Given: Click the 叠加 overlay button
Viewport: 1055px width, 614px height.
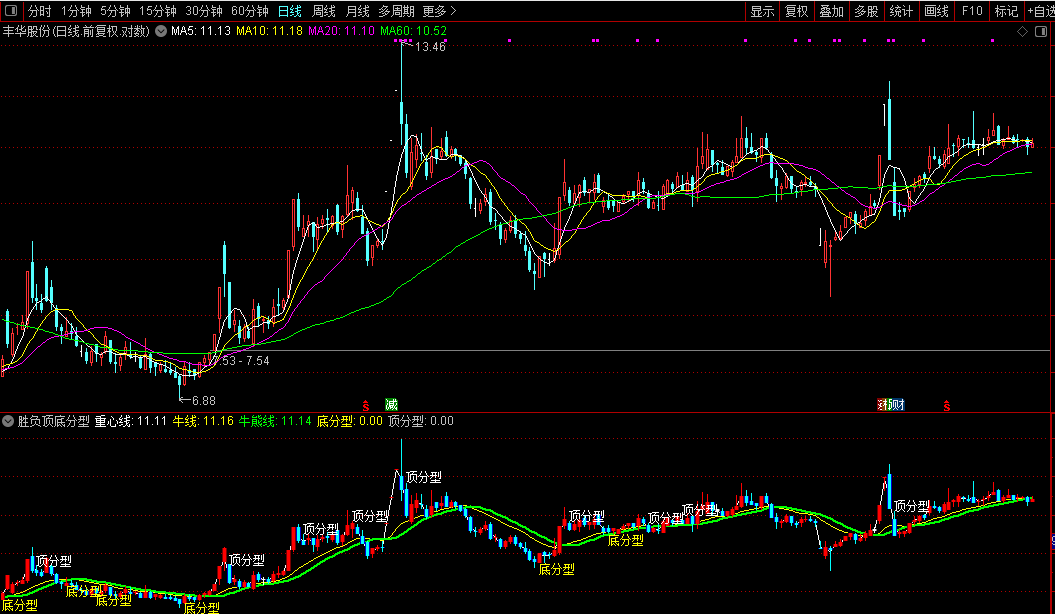Looking at the screenshot, I should (x=832, y=11).
